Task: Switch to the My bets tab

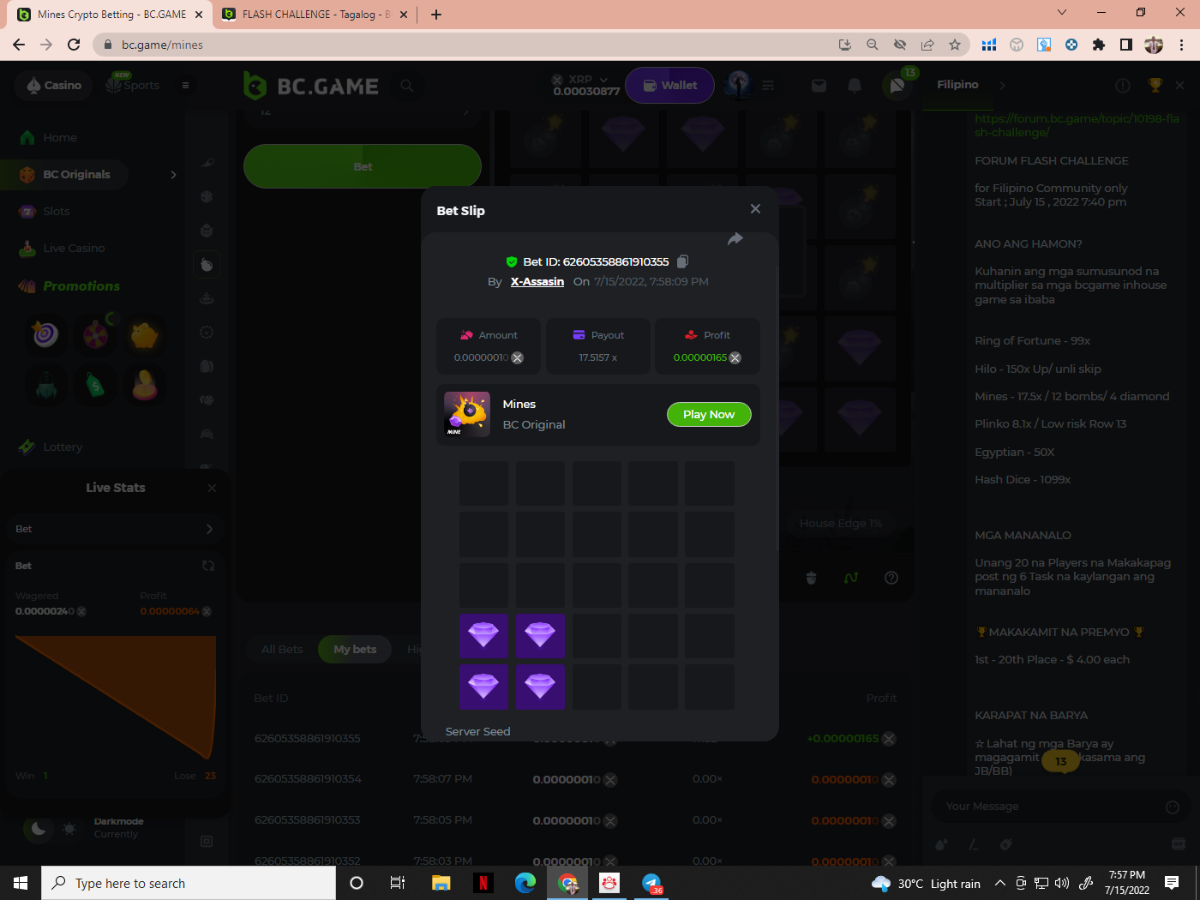Action: click(354, 649)
